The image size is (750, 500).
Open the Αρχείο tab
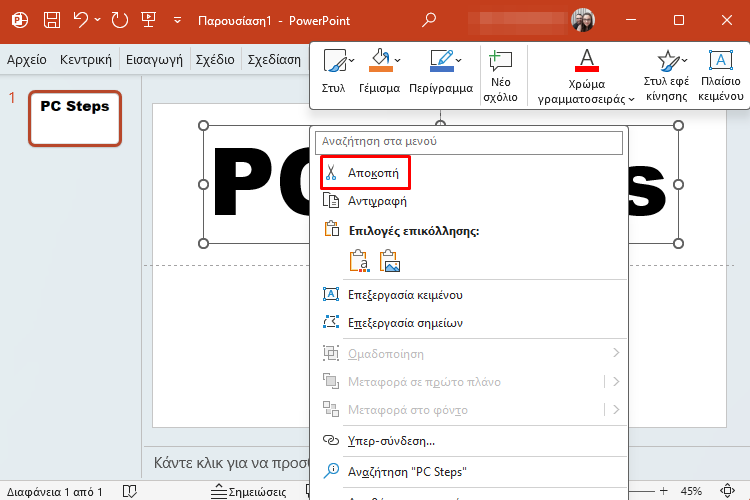27,59
